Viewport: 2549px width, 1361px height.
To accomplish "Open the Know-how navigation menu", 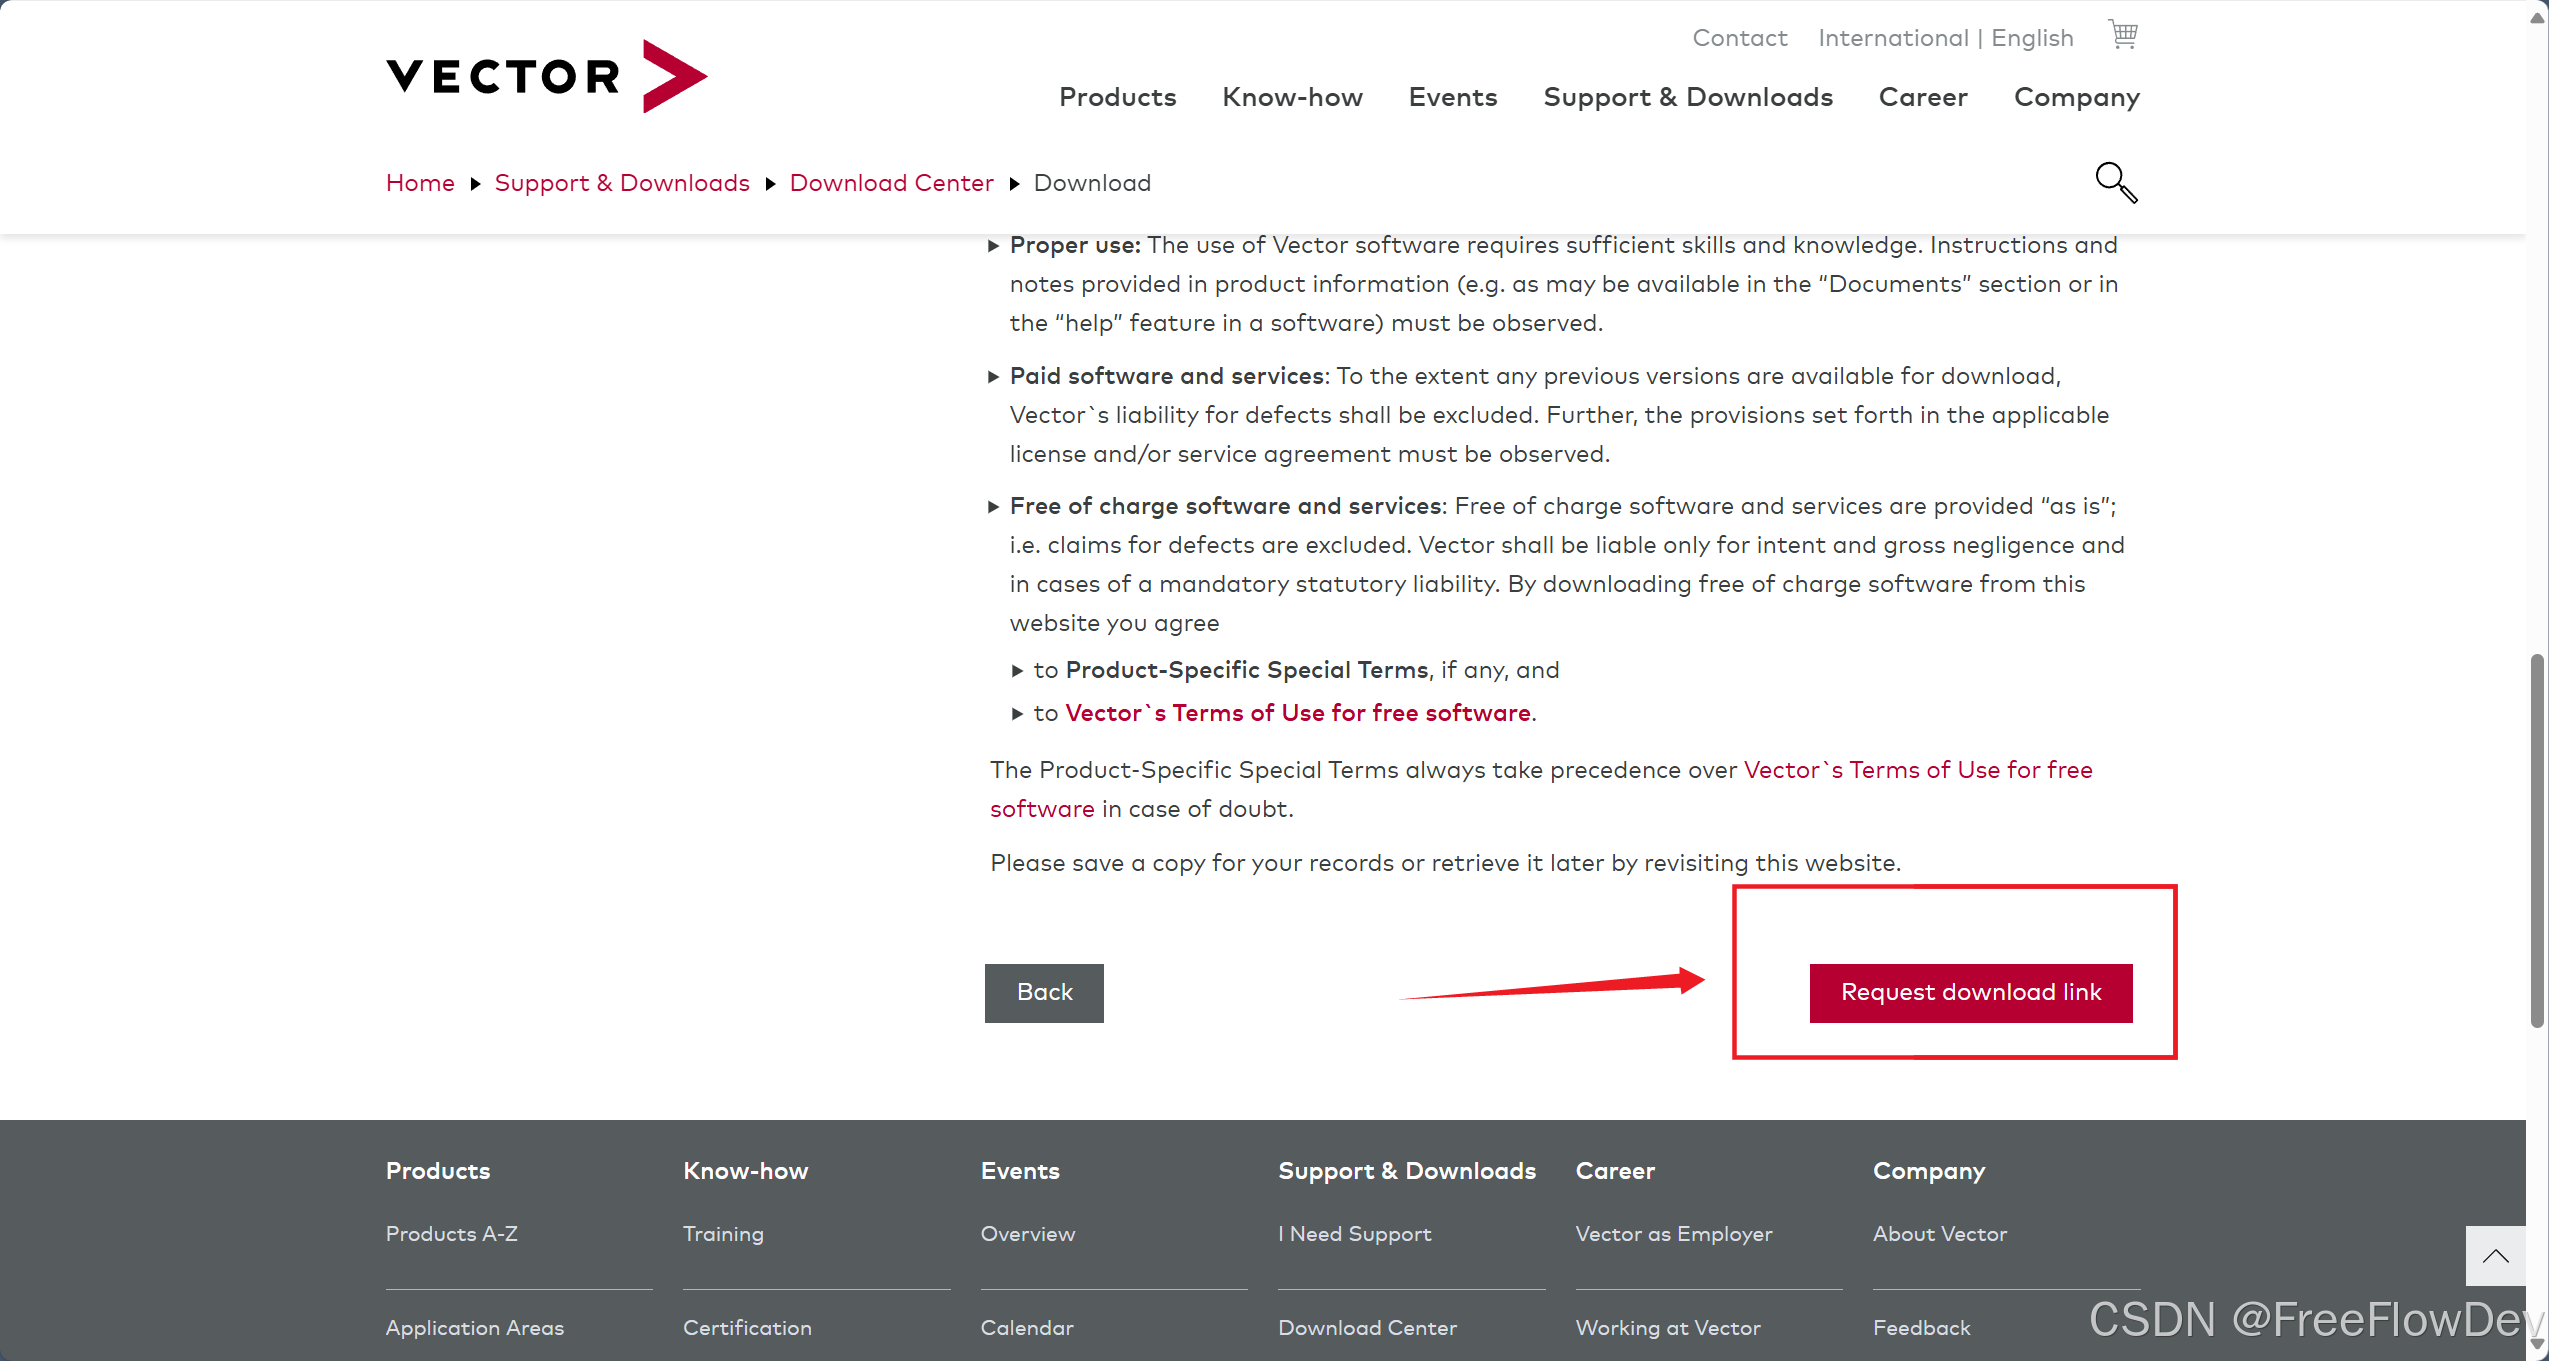I will pyautogui.click(x=1292, y=97).
